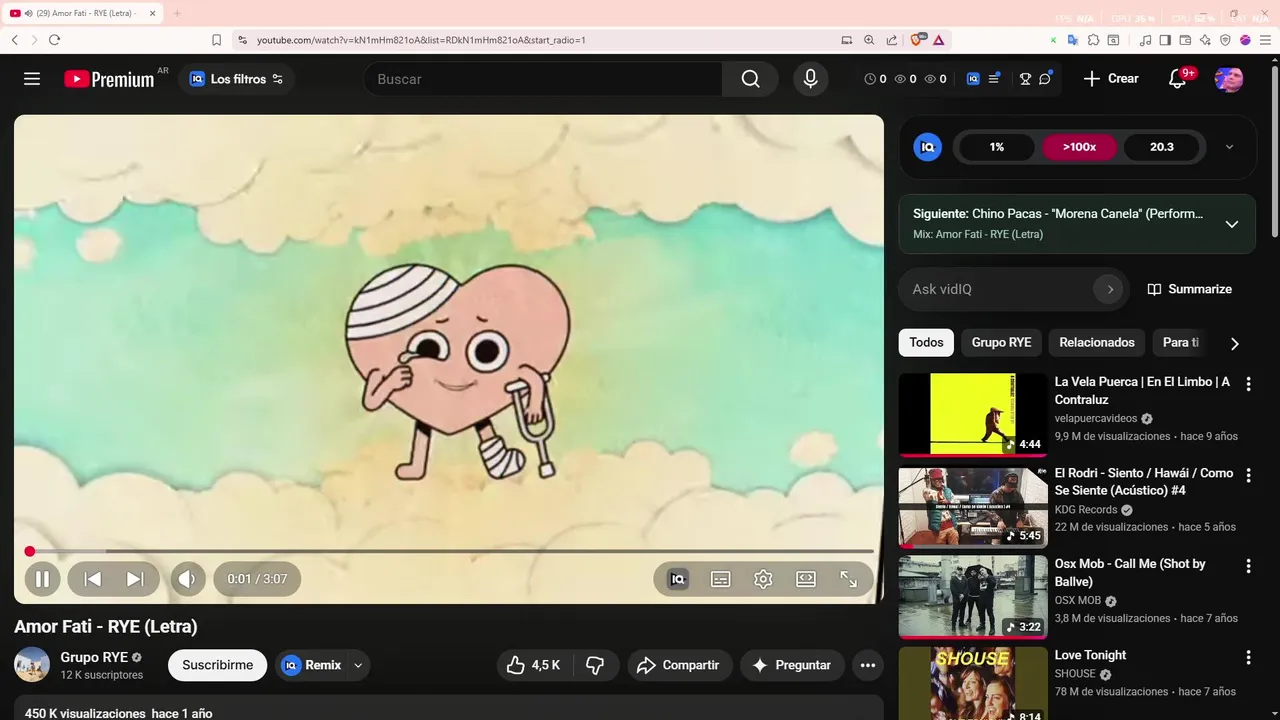Open the account avatar menu
Screen dimensions: 1280x720
click(1229, 79)
